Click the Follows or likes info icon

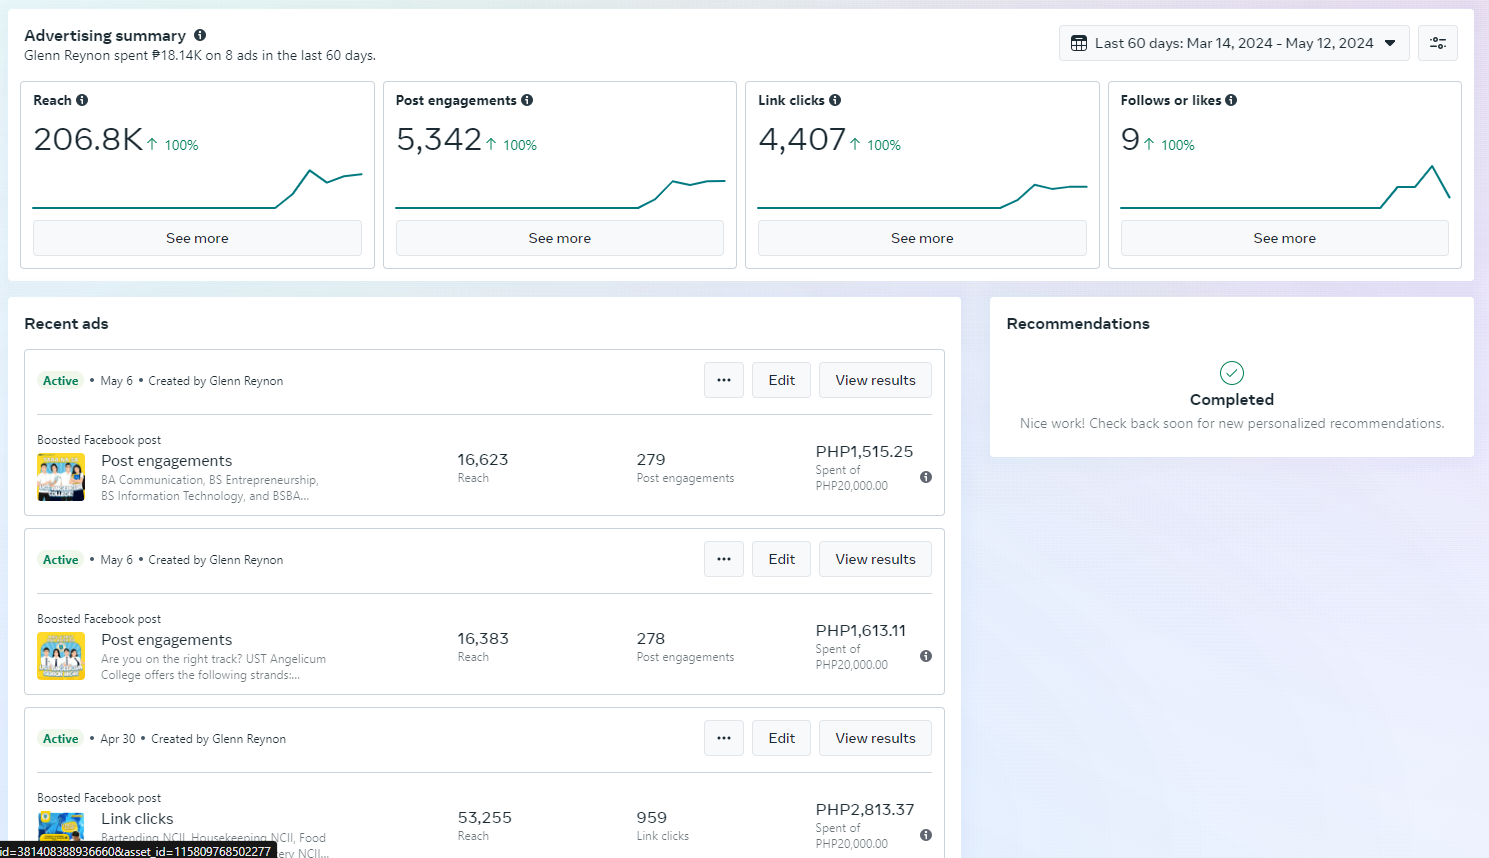click(x=1231, y=100)
